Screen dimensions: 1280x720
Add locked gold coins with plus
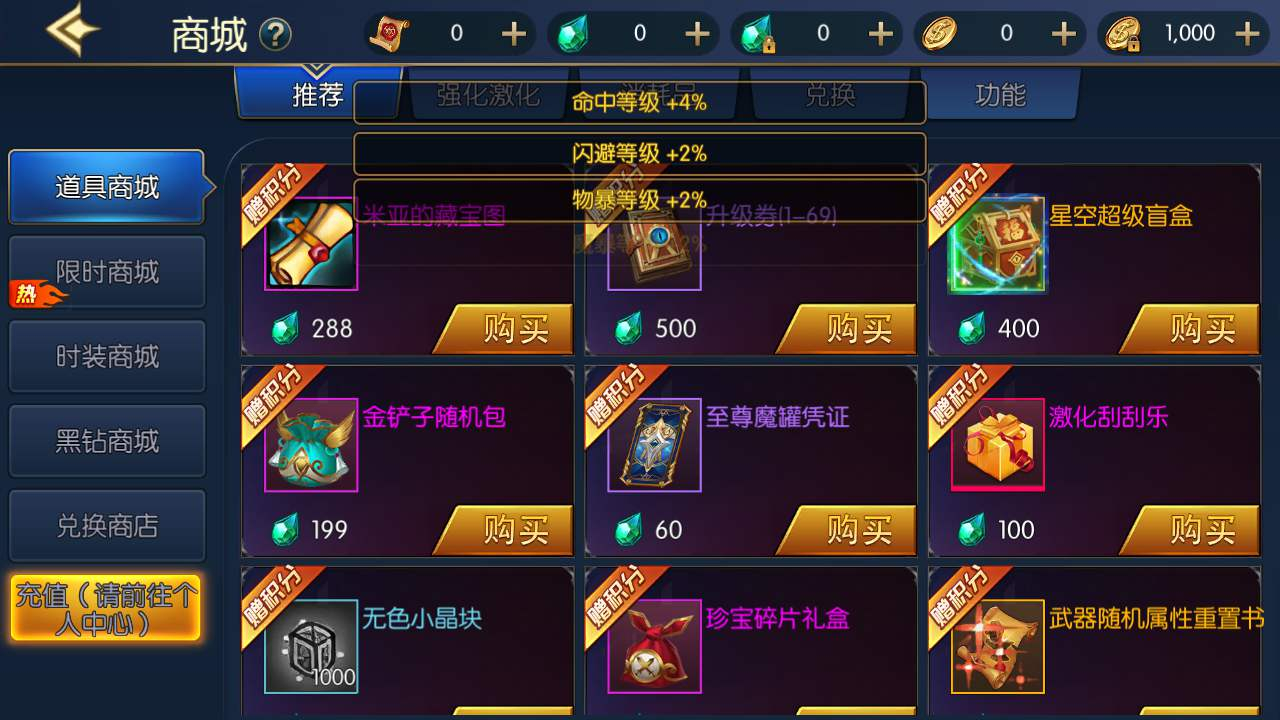point(1247,34)
